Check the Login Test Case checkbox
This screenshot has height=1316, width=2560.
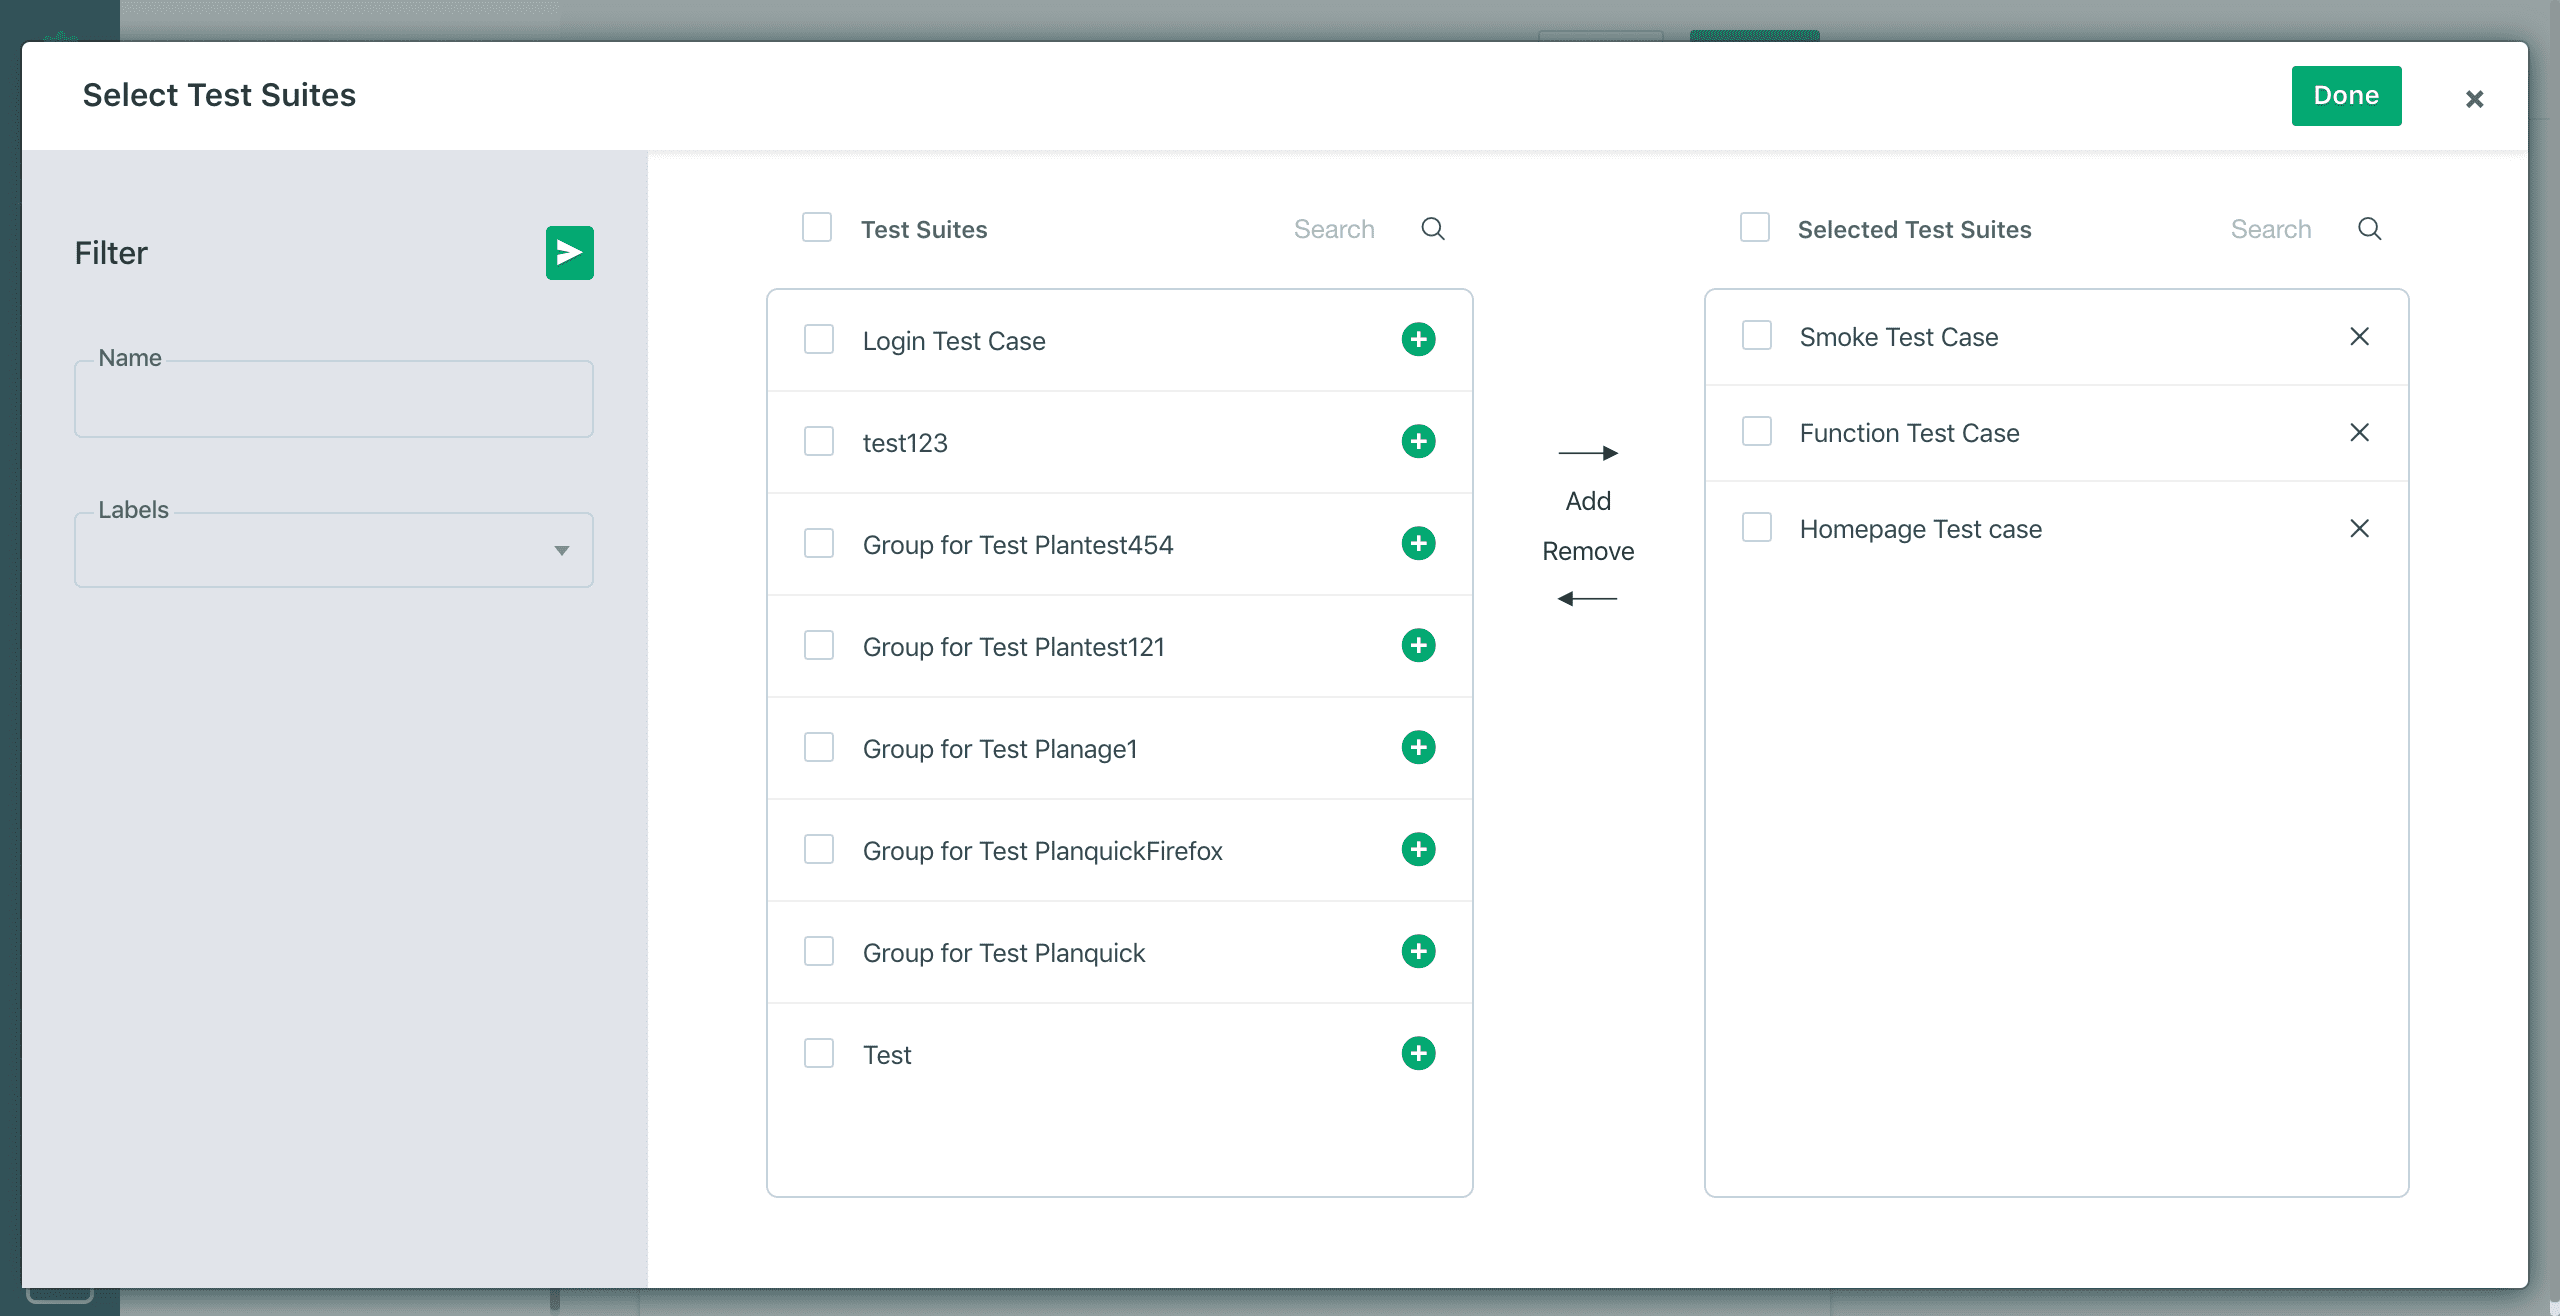(819, 339)
